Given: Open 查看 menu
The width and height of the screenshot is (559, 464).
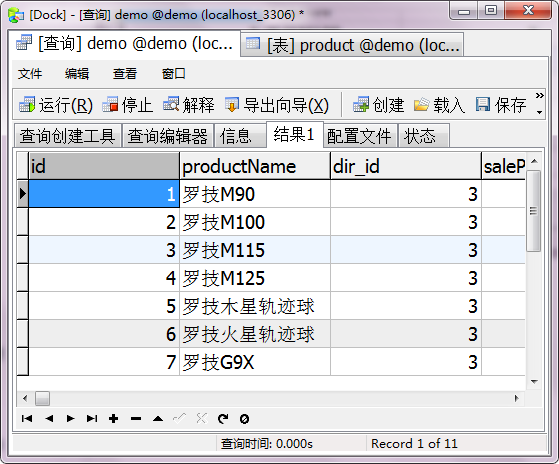Looking at the screenshot, I should (x=125, y=74).
